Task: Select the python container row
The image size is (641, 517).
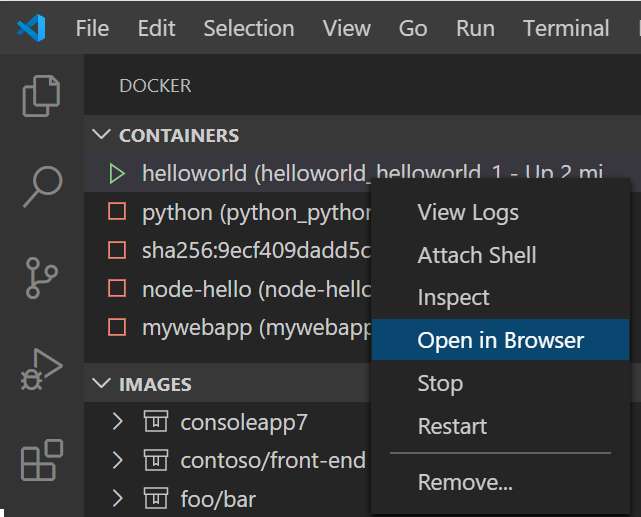Action: [x=228, y=212]
